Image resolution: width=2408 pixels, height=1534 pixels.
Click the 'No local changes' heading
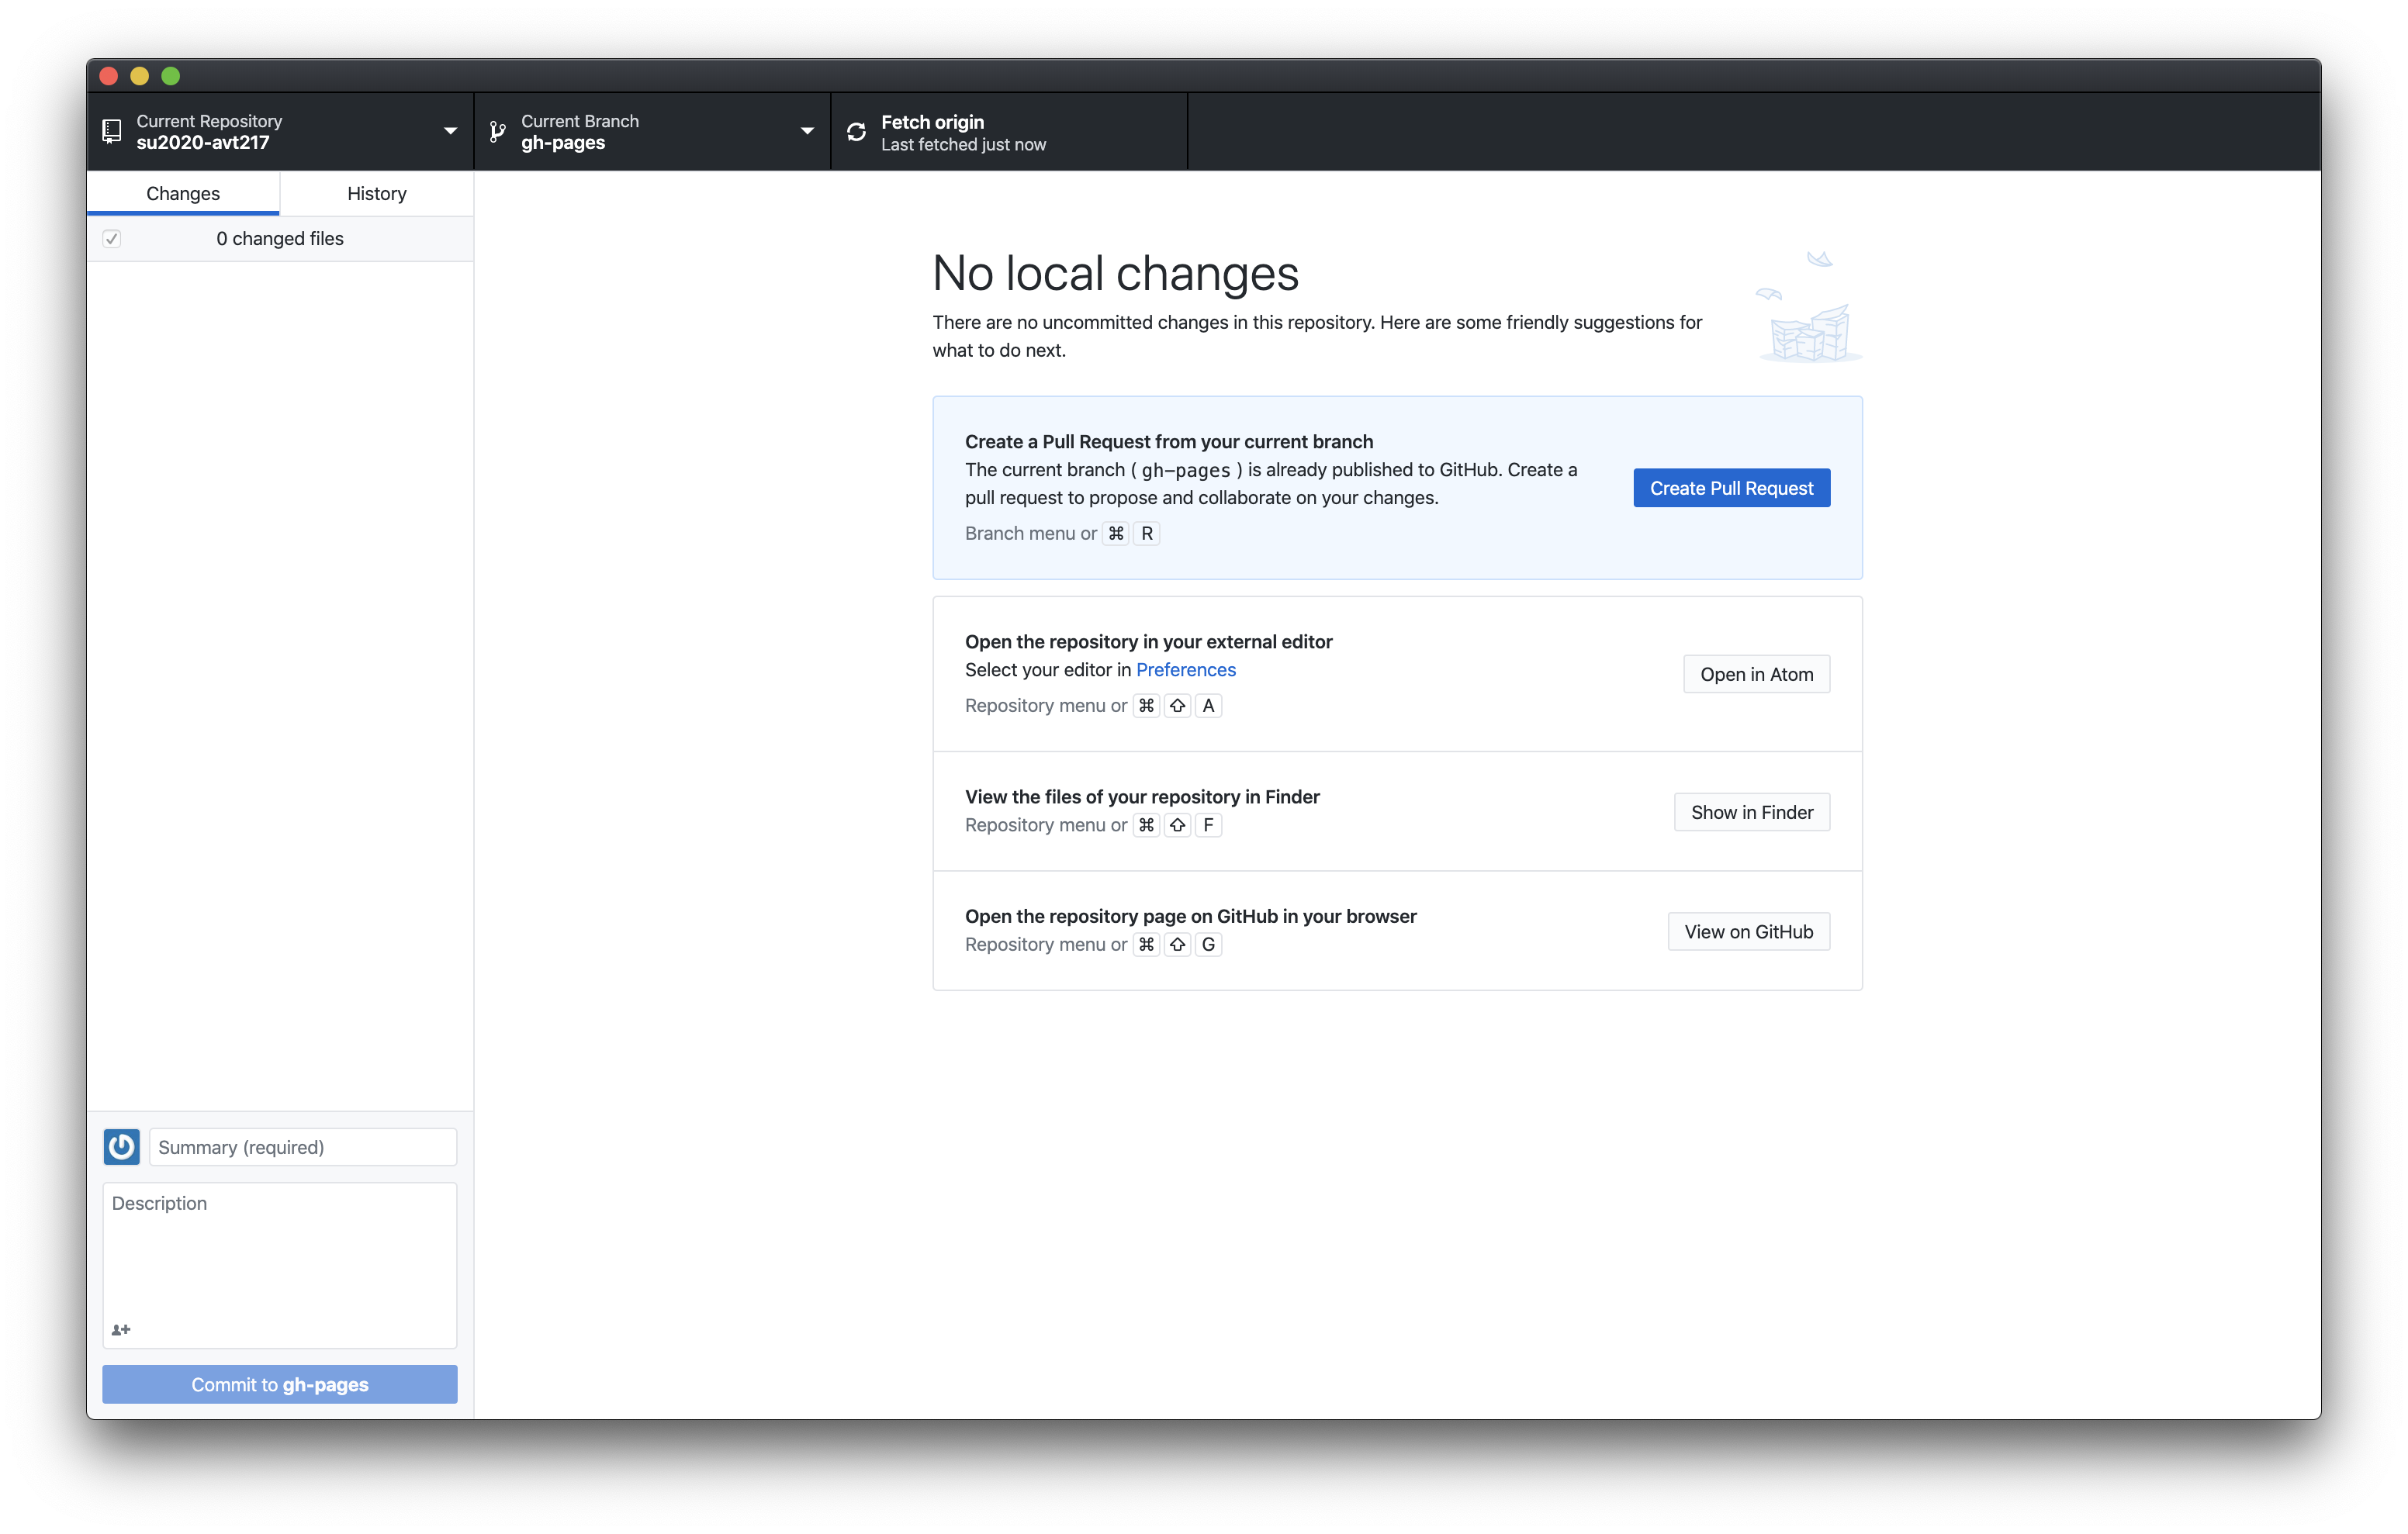point(1115,273)
